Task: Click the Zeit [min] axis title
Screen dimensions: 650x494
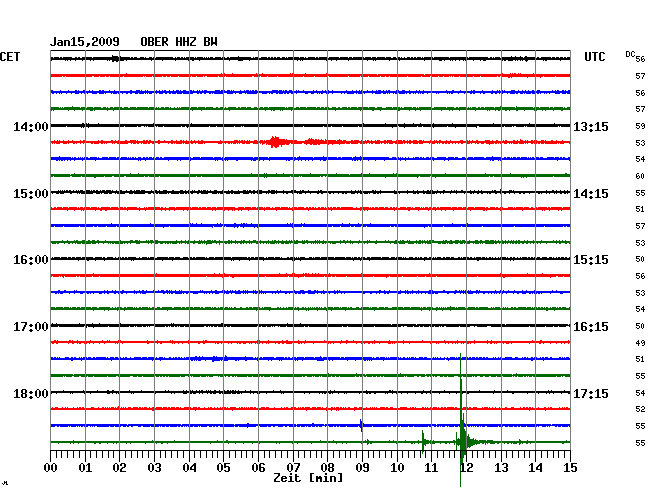Action: [308, 478]
